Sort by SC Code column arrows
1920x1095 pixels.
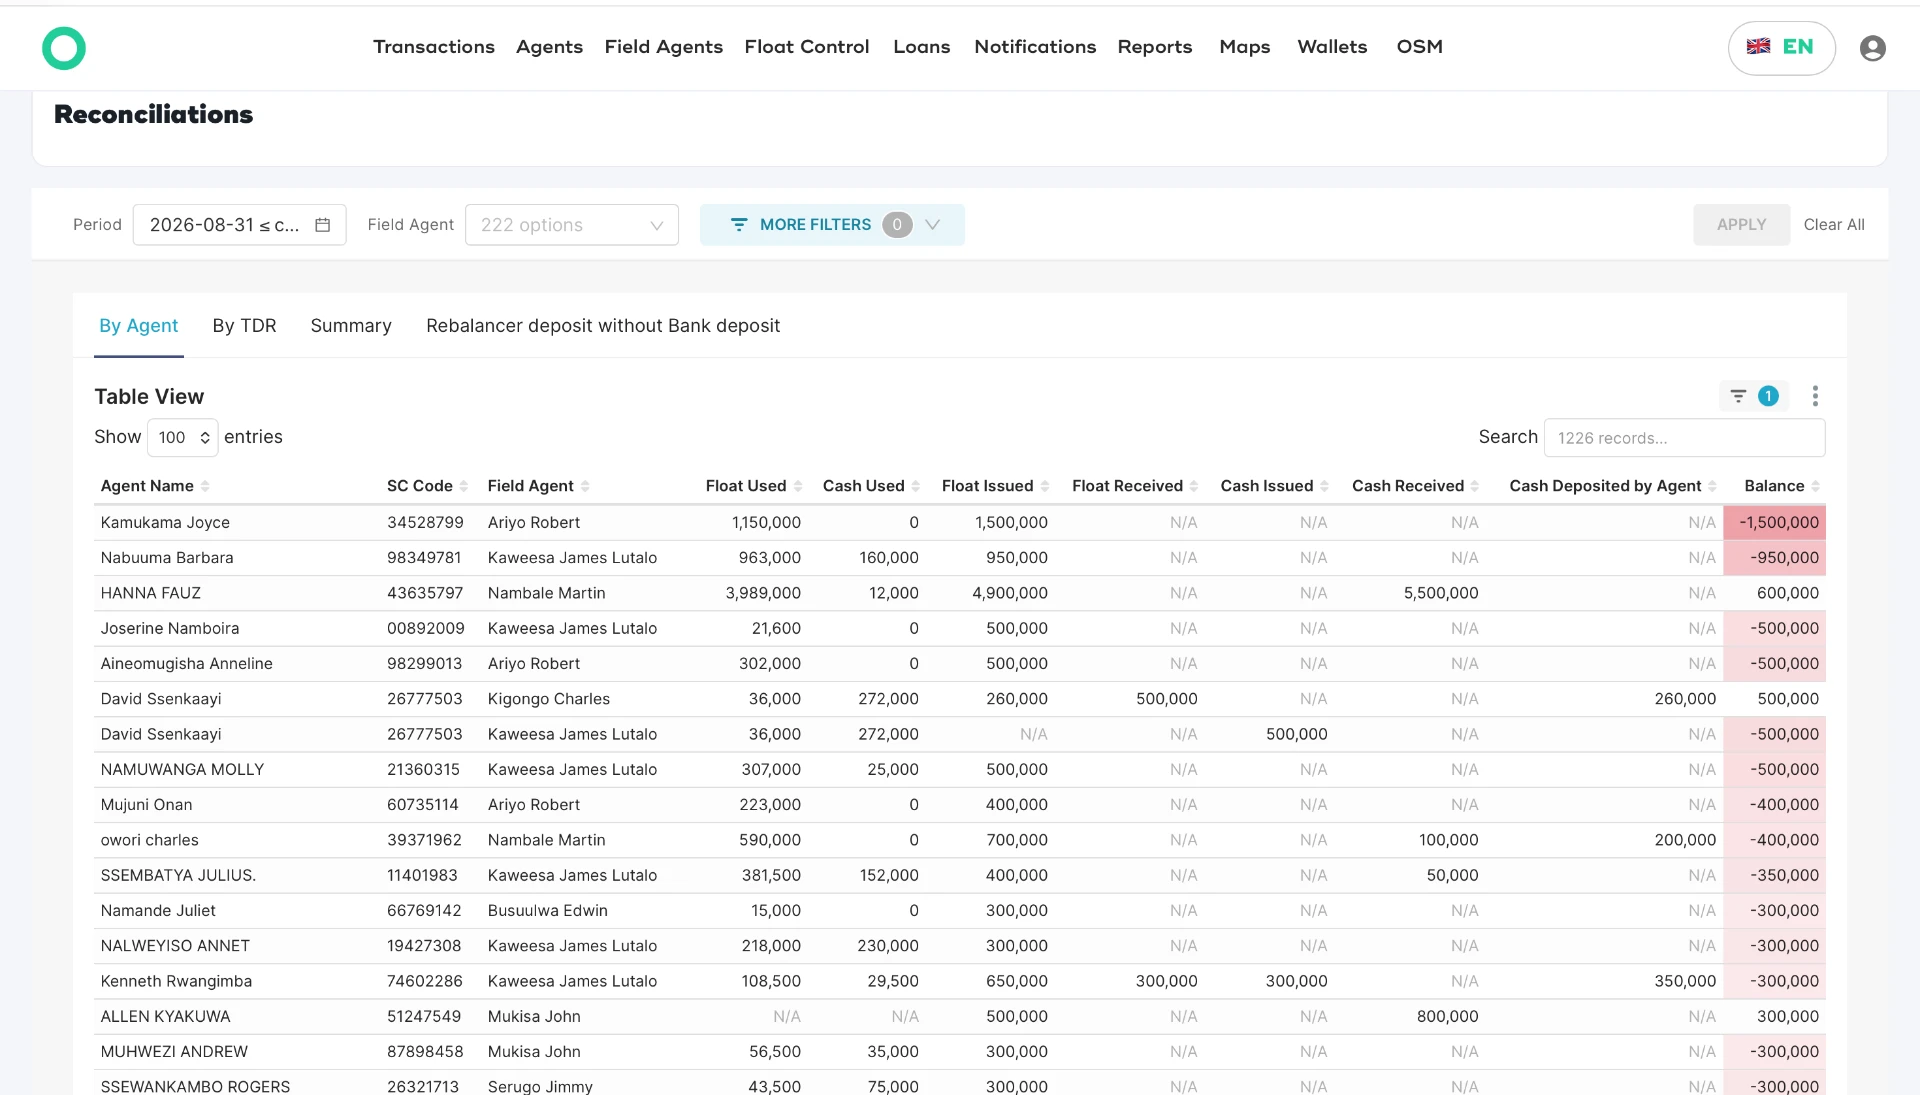coord(464,486)
